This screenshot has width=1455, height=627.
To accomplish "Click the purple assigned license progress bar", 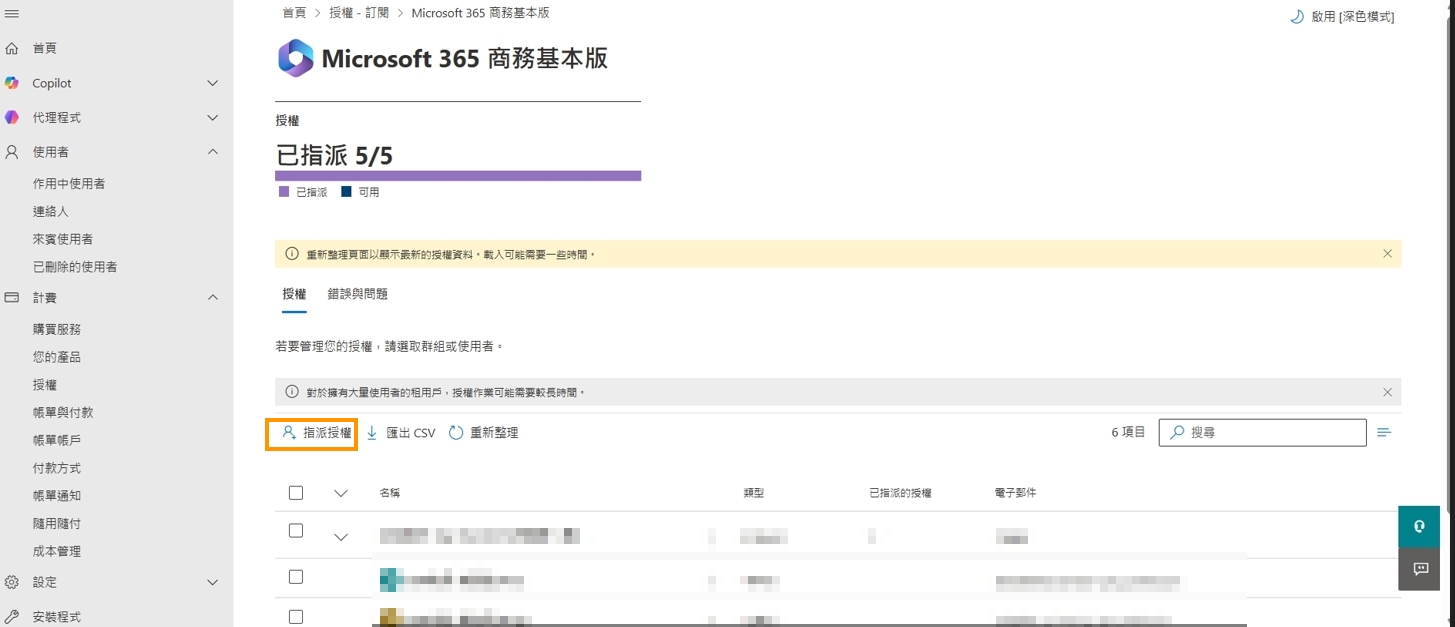I will coord(458,175).
